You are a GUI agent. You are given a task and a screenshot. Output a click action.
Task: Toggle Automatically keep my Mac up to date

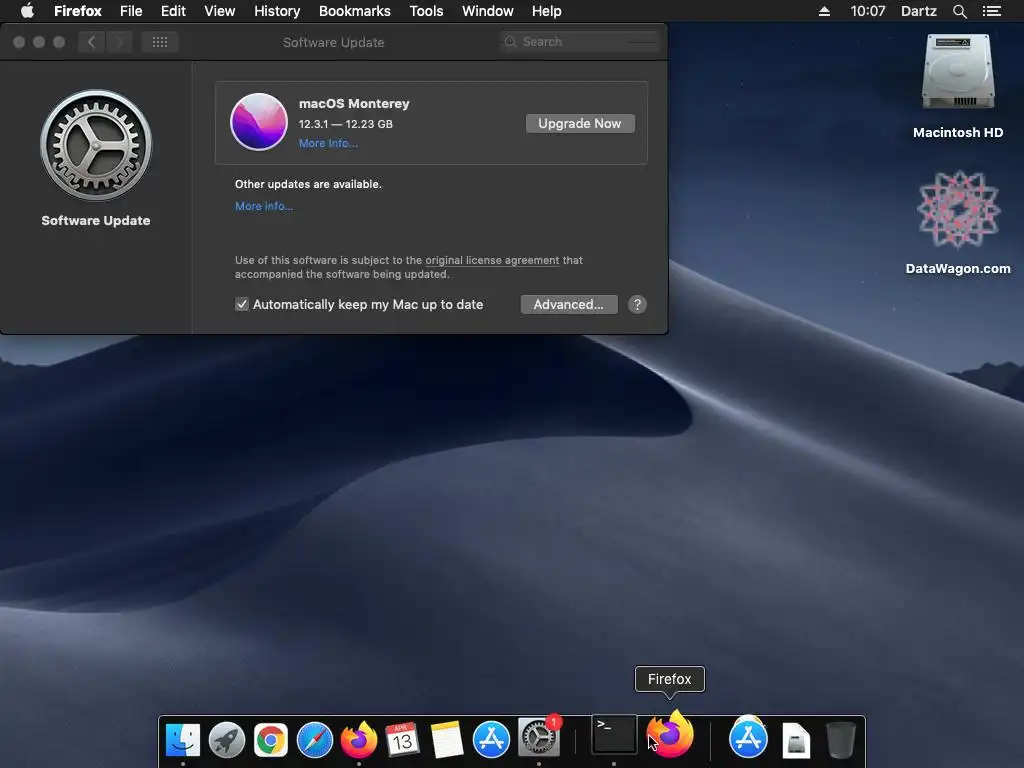242,304
